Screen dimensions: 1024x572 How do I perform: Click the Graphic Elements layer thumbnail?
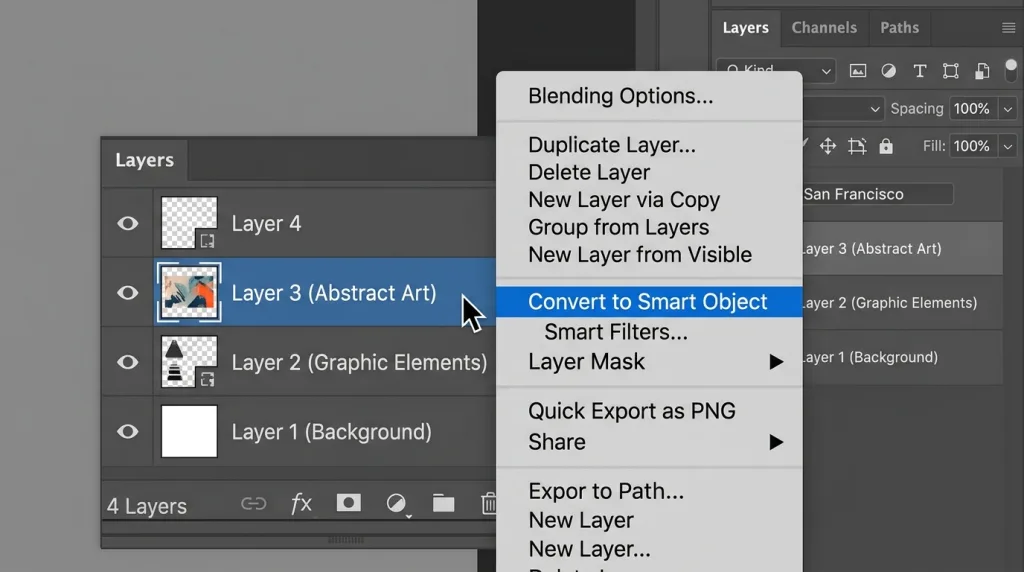189,362
